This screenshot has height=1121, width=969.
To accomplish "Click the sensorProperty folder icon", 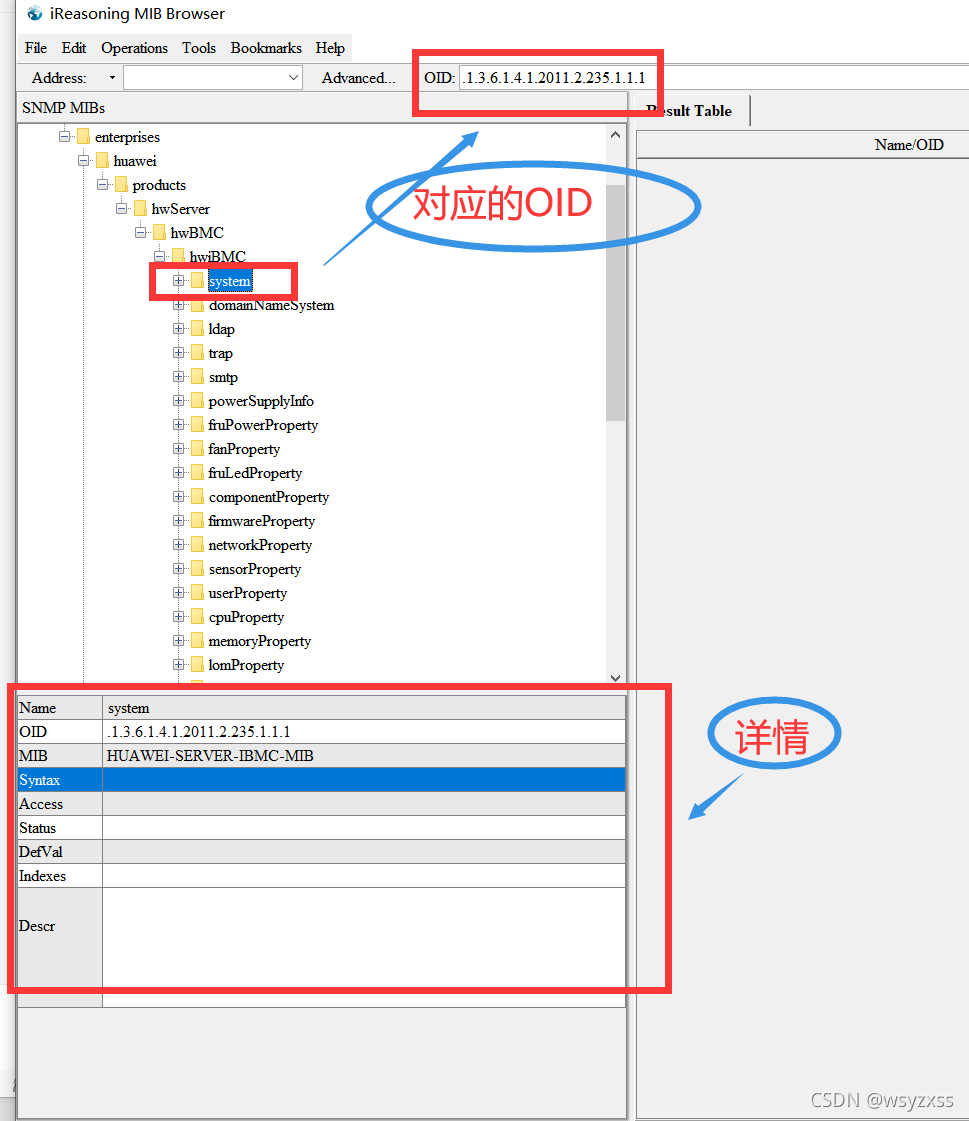I will [197, 568].
